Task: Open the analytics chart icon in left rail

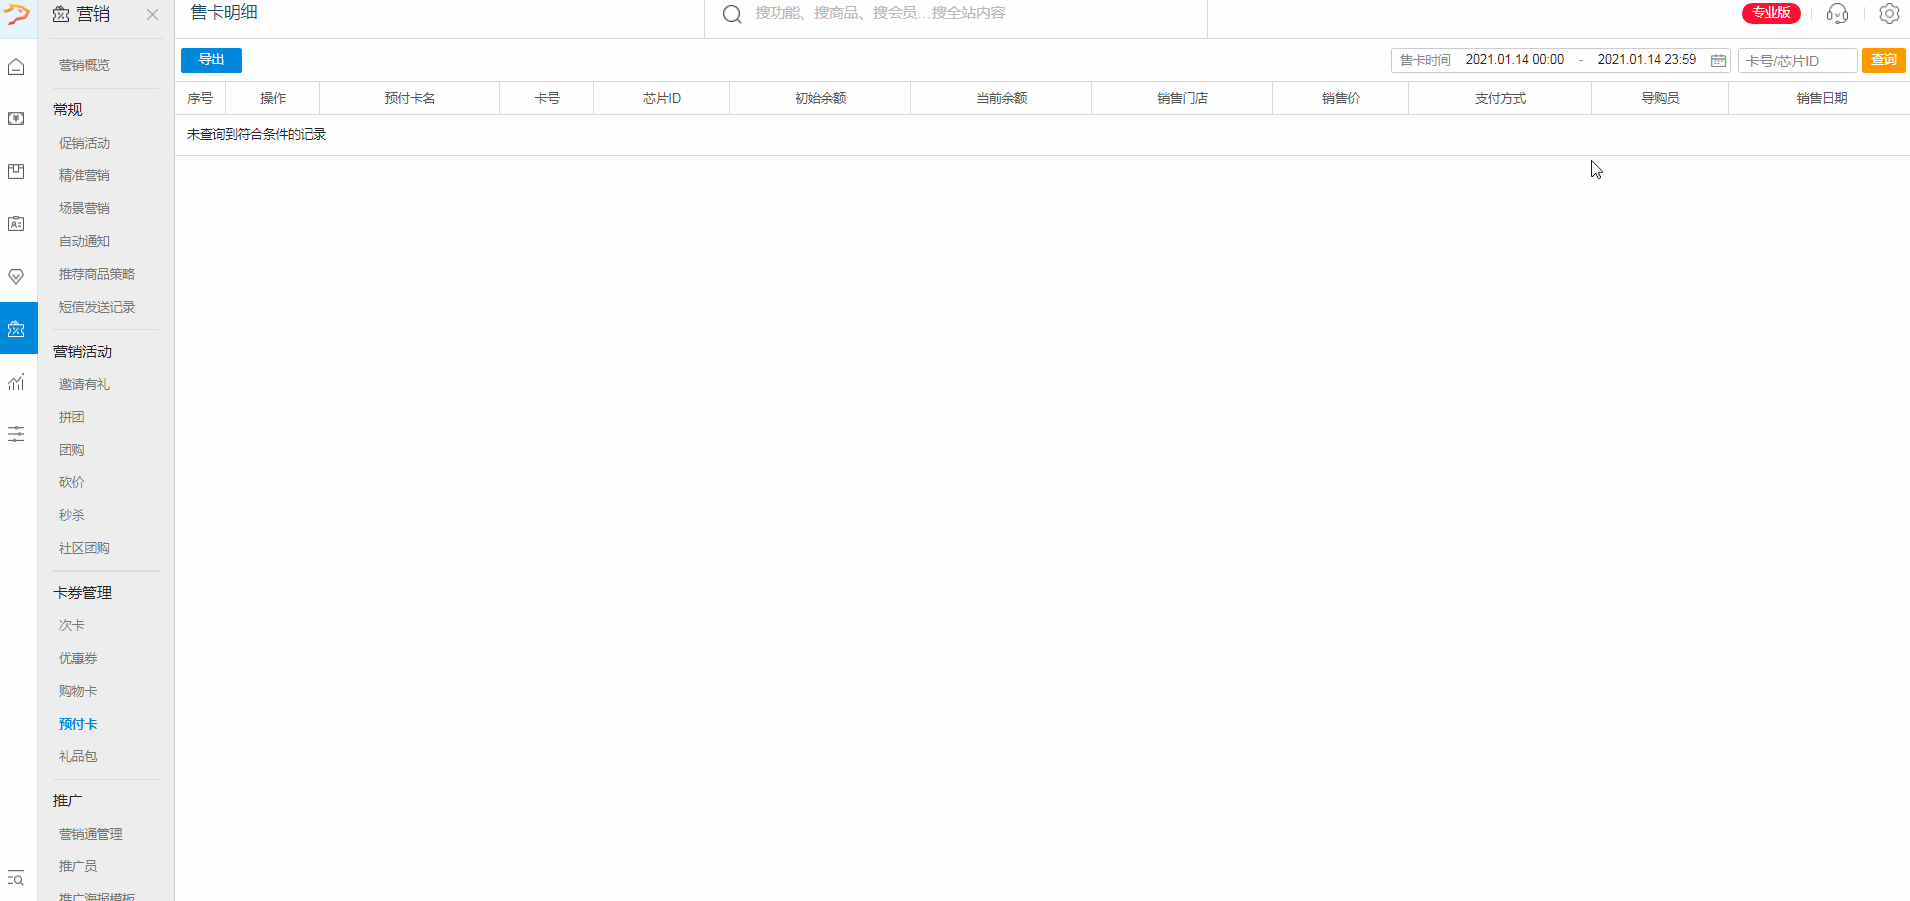Action: [x=16, y=382]
